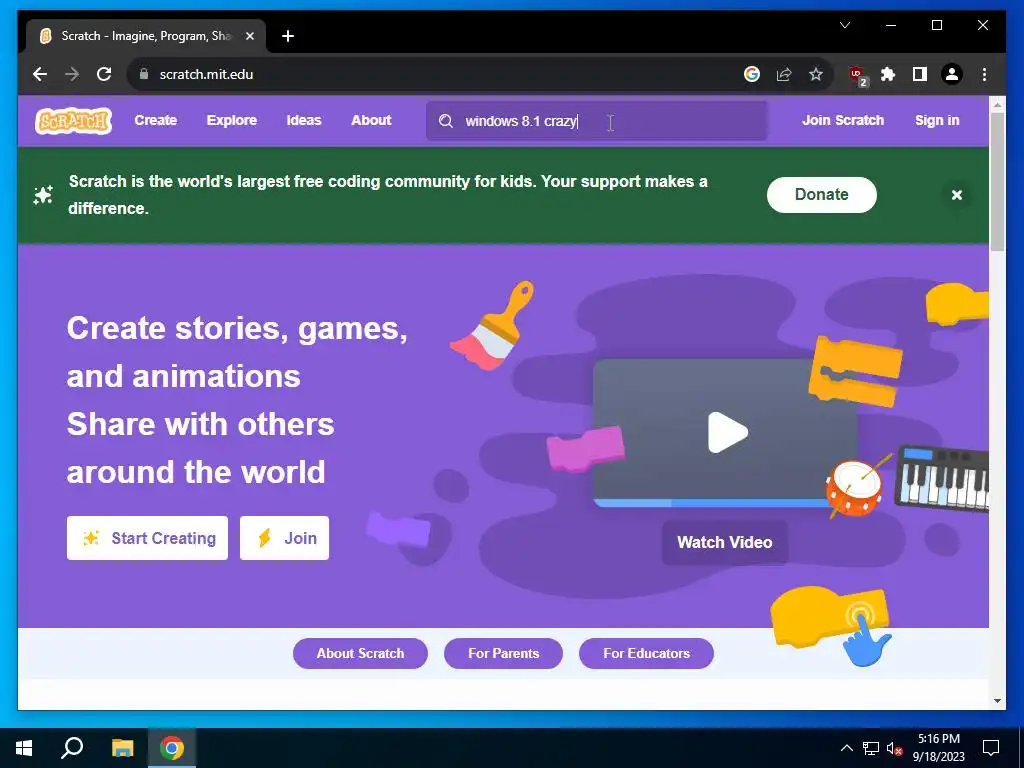Click the network status tray icon
The width and height of the screenshot is (1024, 768).
pos(871,748)
